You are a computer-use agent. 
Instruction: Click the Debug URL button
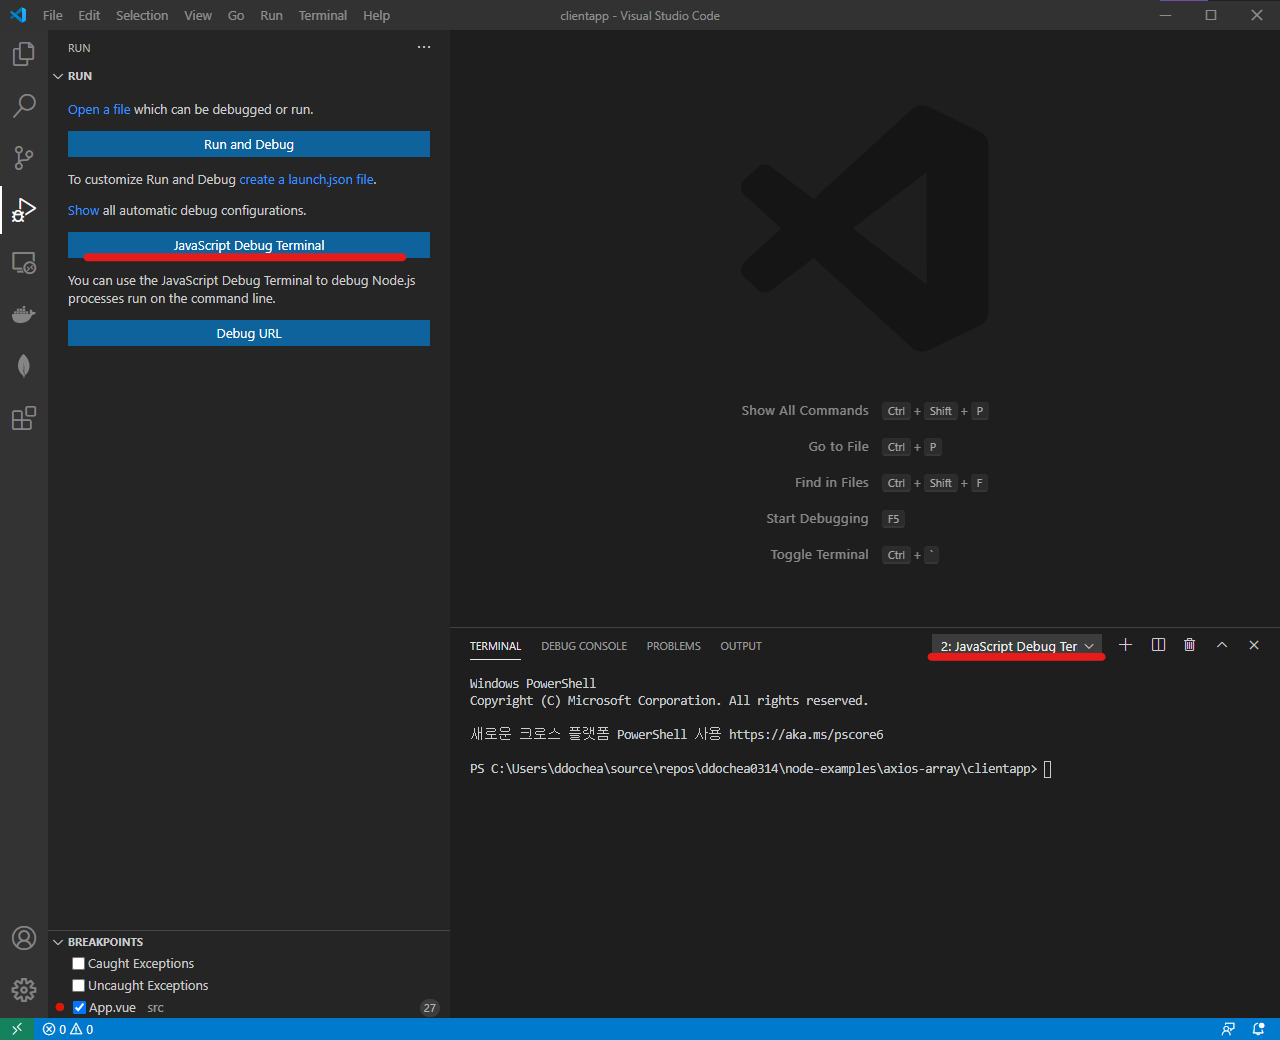249,333
